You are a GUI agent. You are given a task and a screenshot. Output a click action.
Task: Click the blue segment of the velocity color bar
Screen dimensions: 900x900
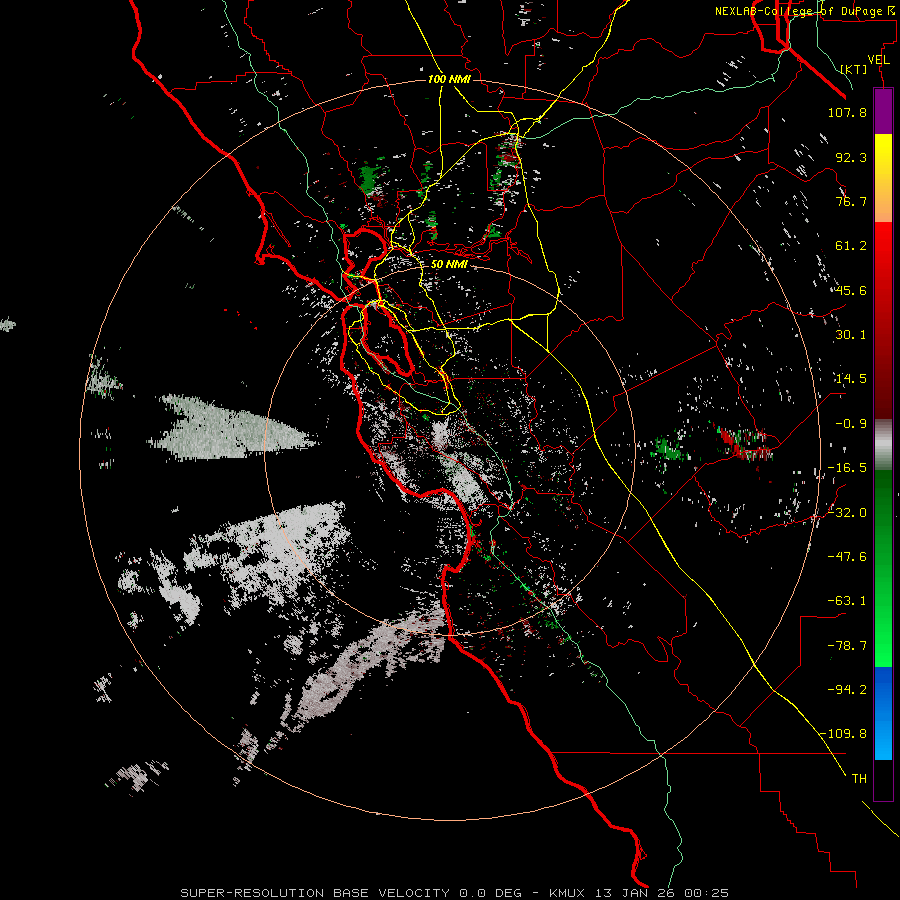pyautogui.click(x=883, y=713)
